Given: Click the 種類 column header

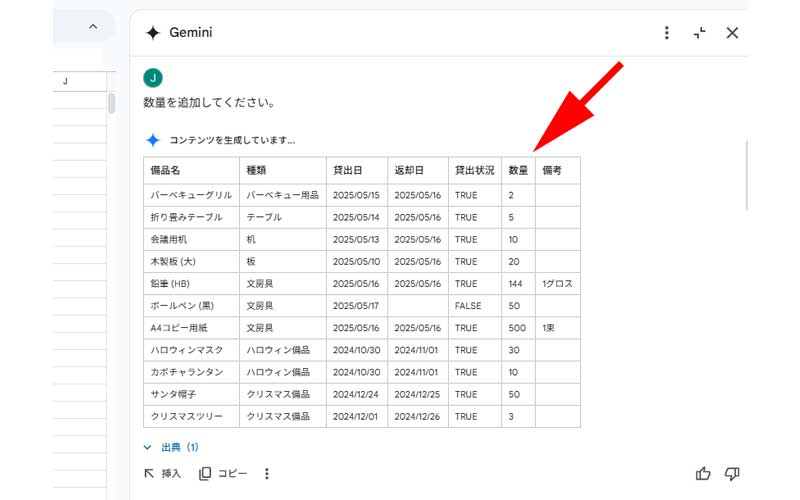Looking at the screenshot, I should (x=283, y=170).
